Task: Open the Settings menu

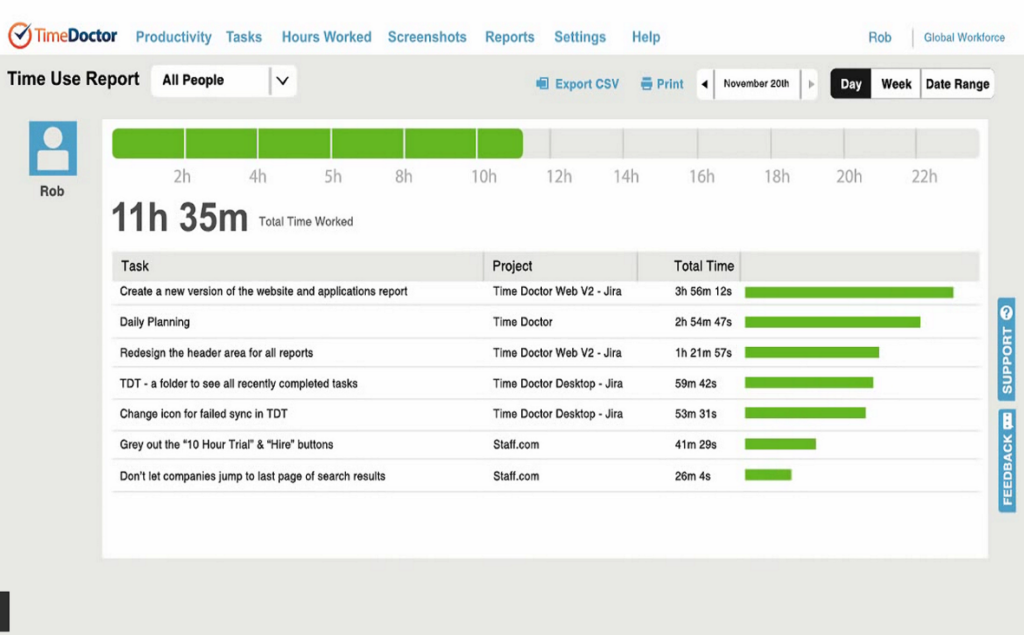Action: click(580, 37)
